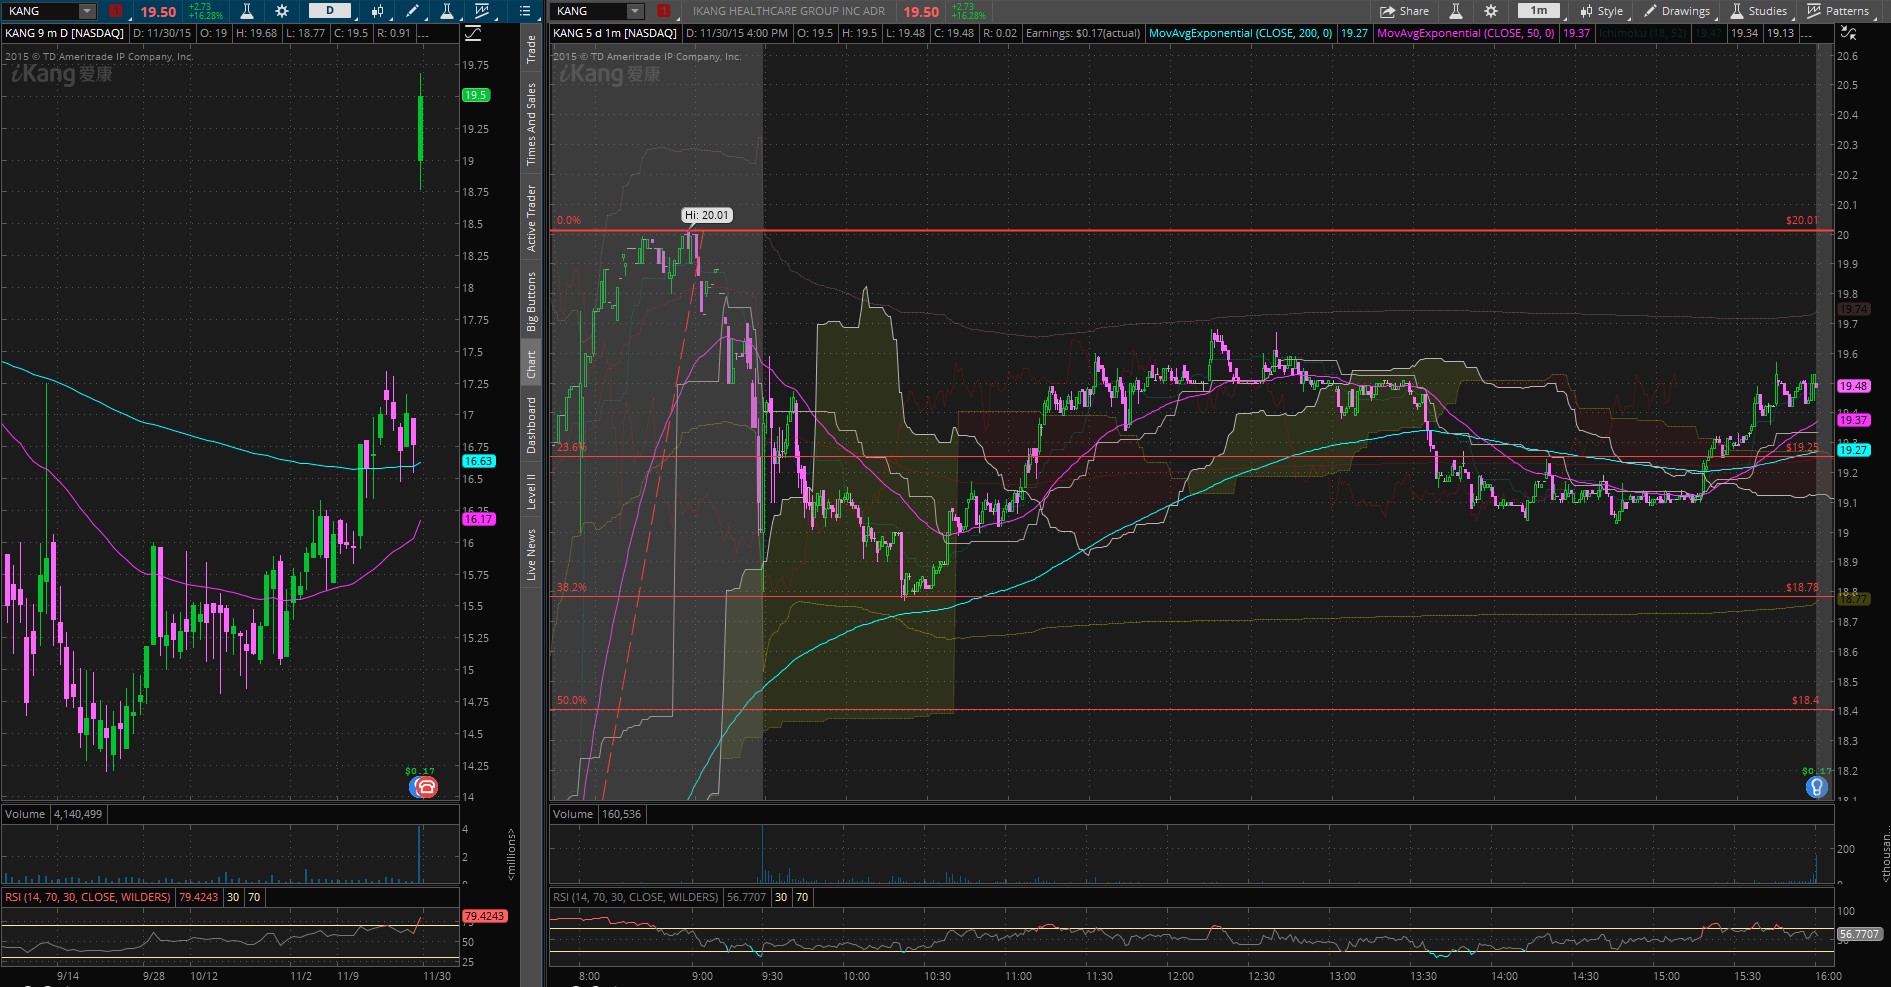The height and width of the screenshot is (987, 1891).
Task: Switch to Level II sidebar tab
Action: click(x=531, y=492)
